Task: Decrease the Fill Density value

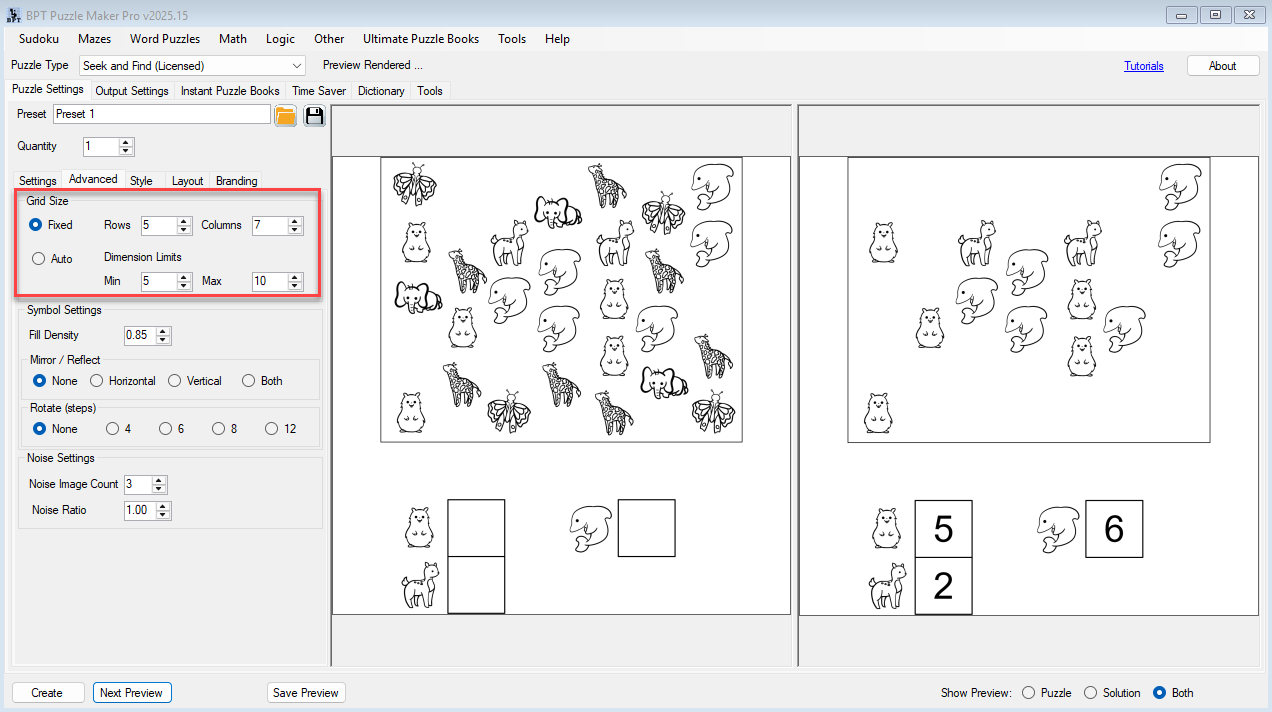Action: 164,340
